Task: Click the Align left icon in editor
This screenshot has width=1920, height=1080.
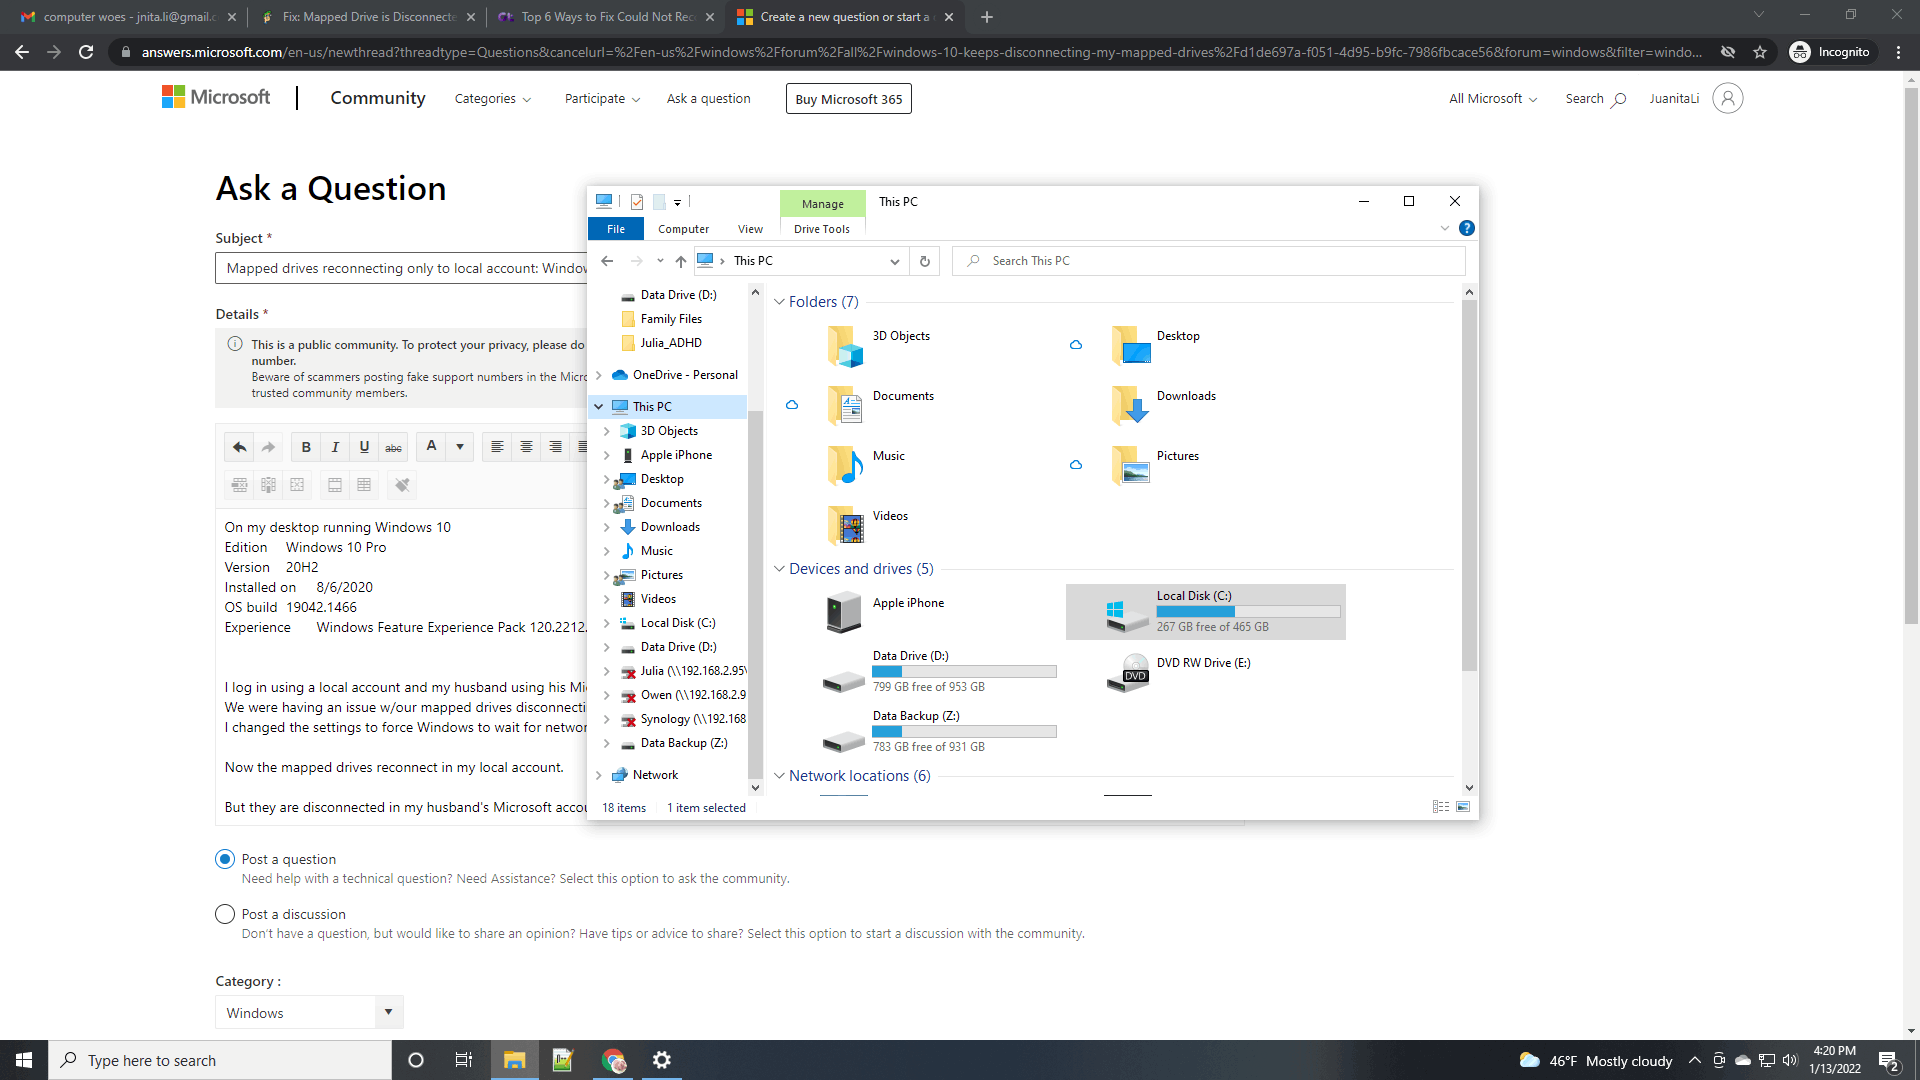Action: coord(497,447)
